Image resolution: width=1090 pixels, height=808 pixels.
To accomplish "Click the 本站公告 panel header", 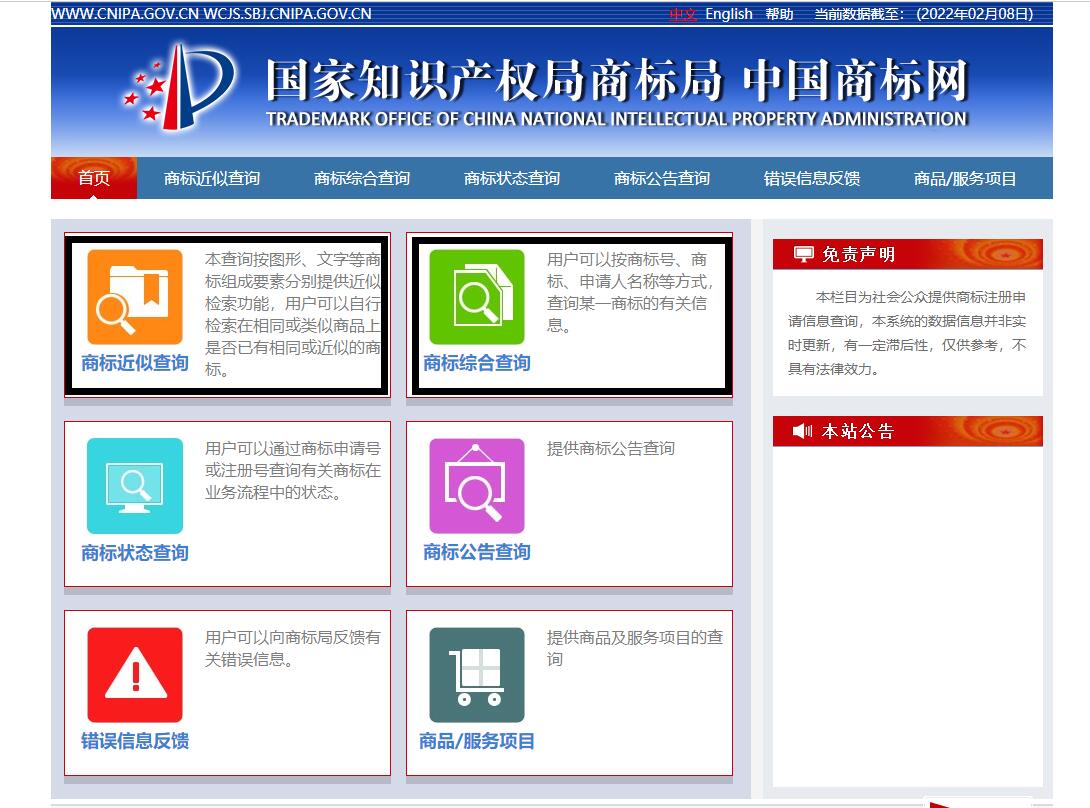I will 908,431.
